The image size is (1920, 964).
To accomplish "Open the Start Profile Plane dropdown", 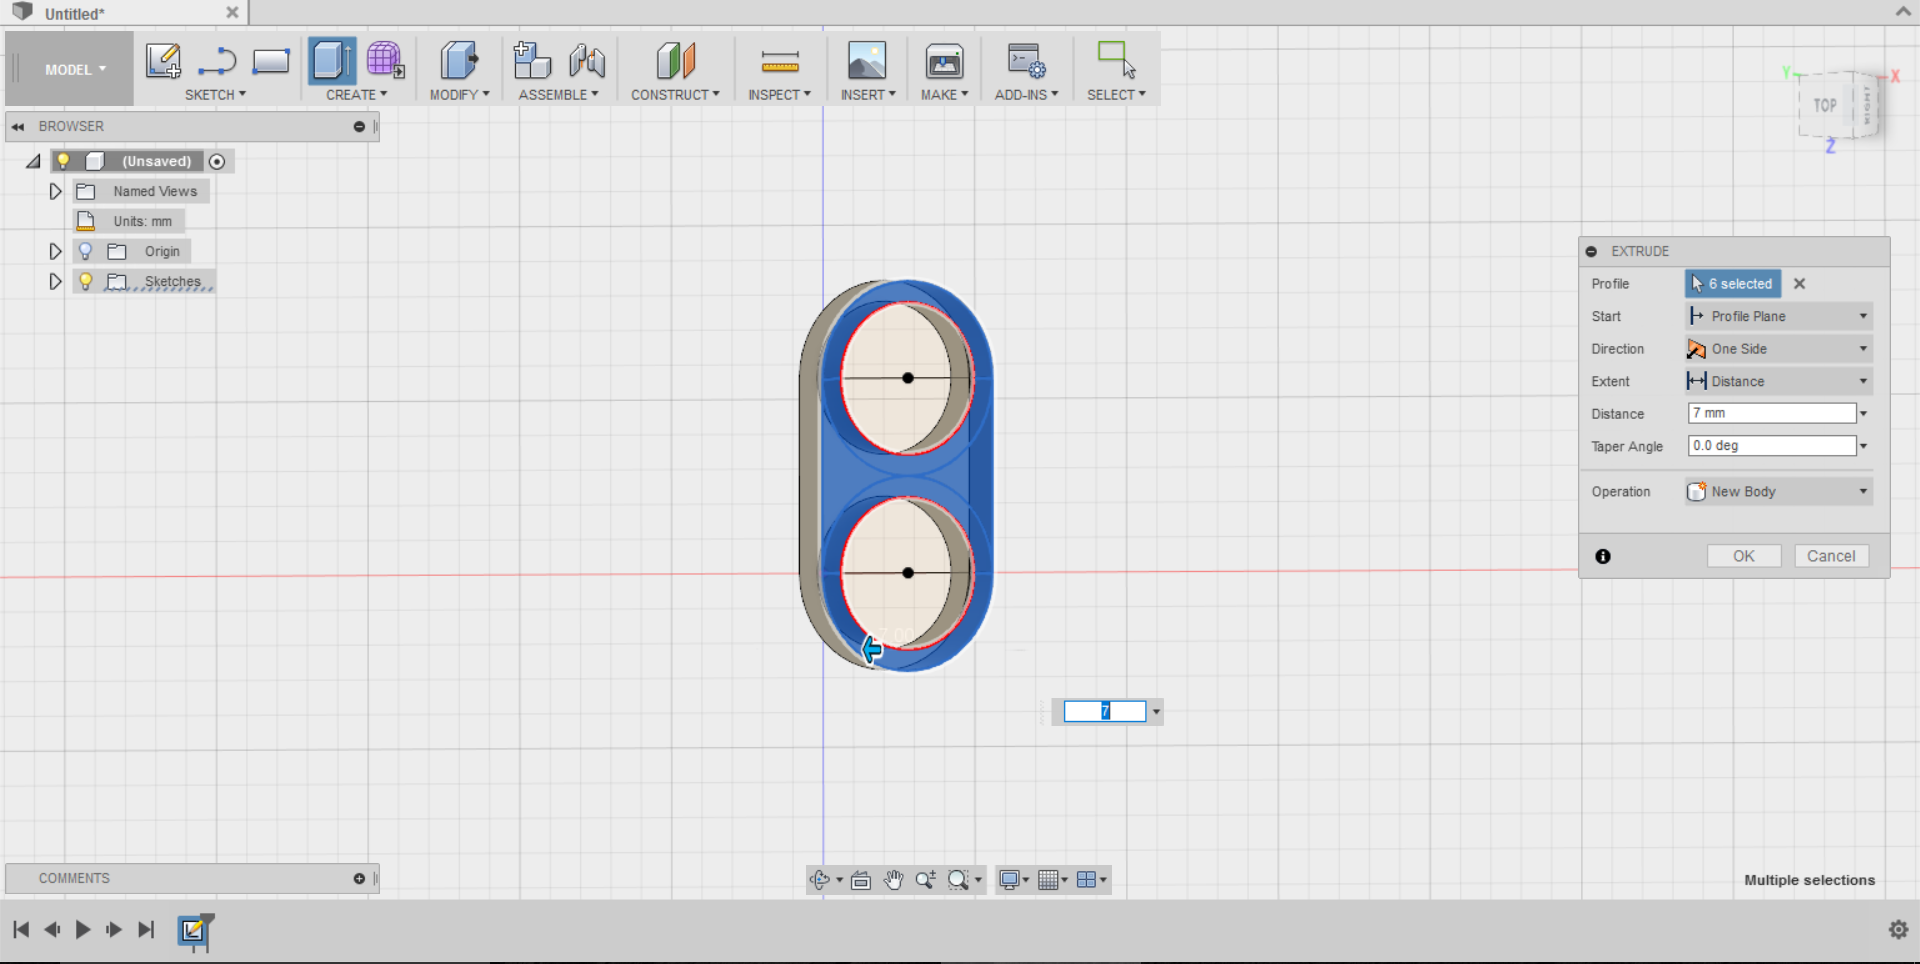I will [1779, 317].
